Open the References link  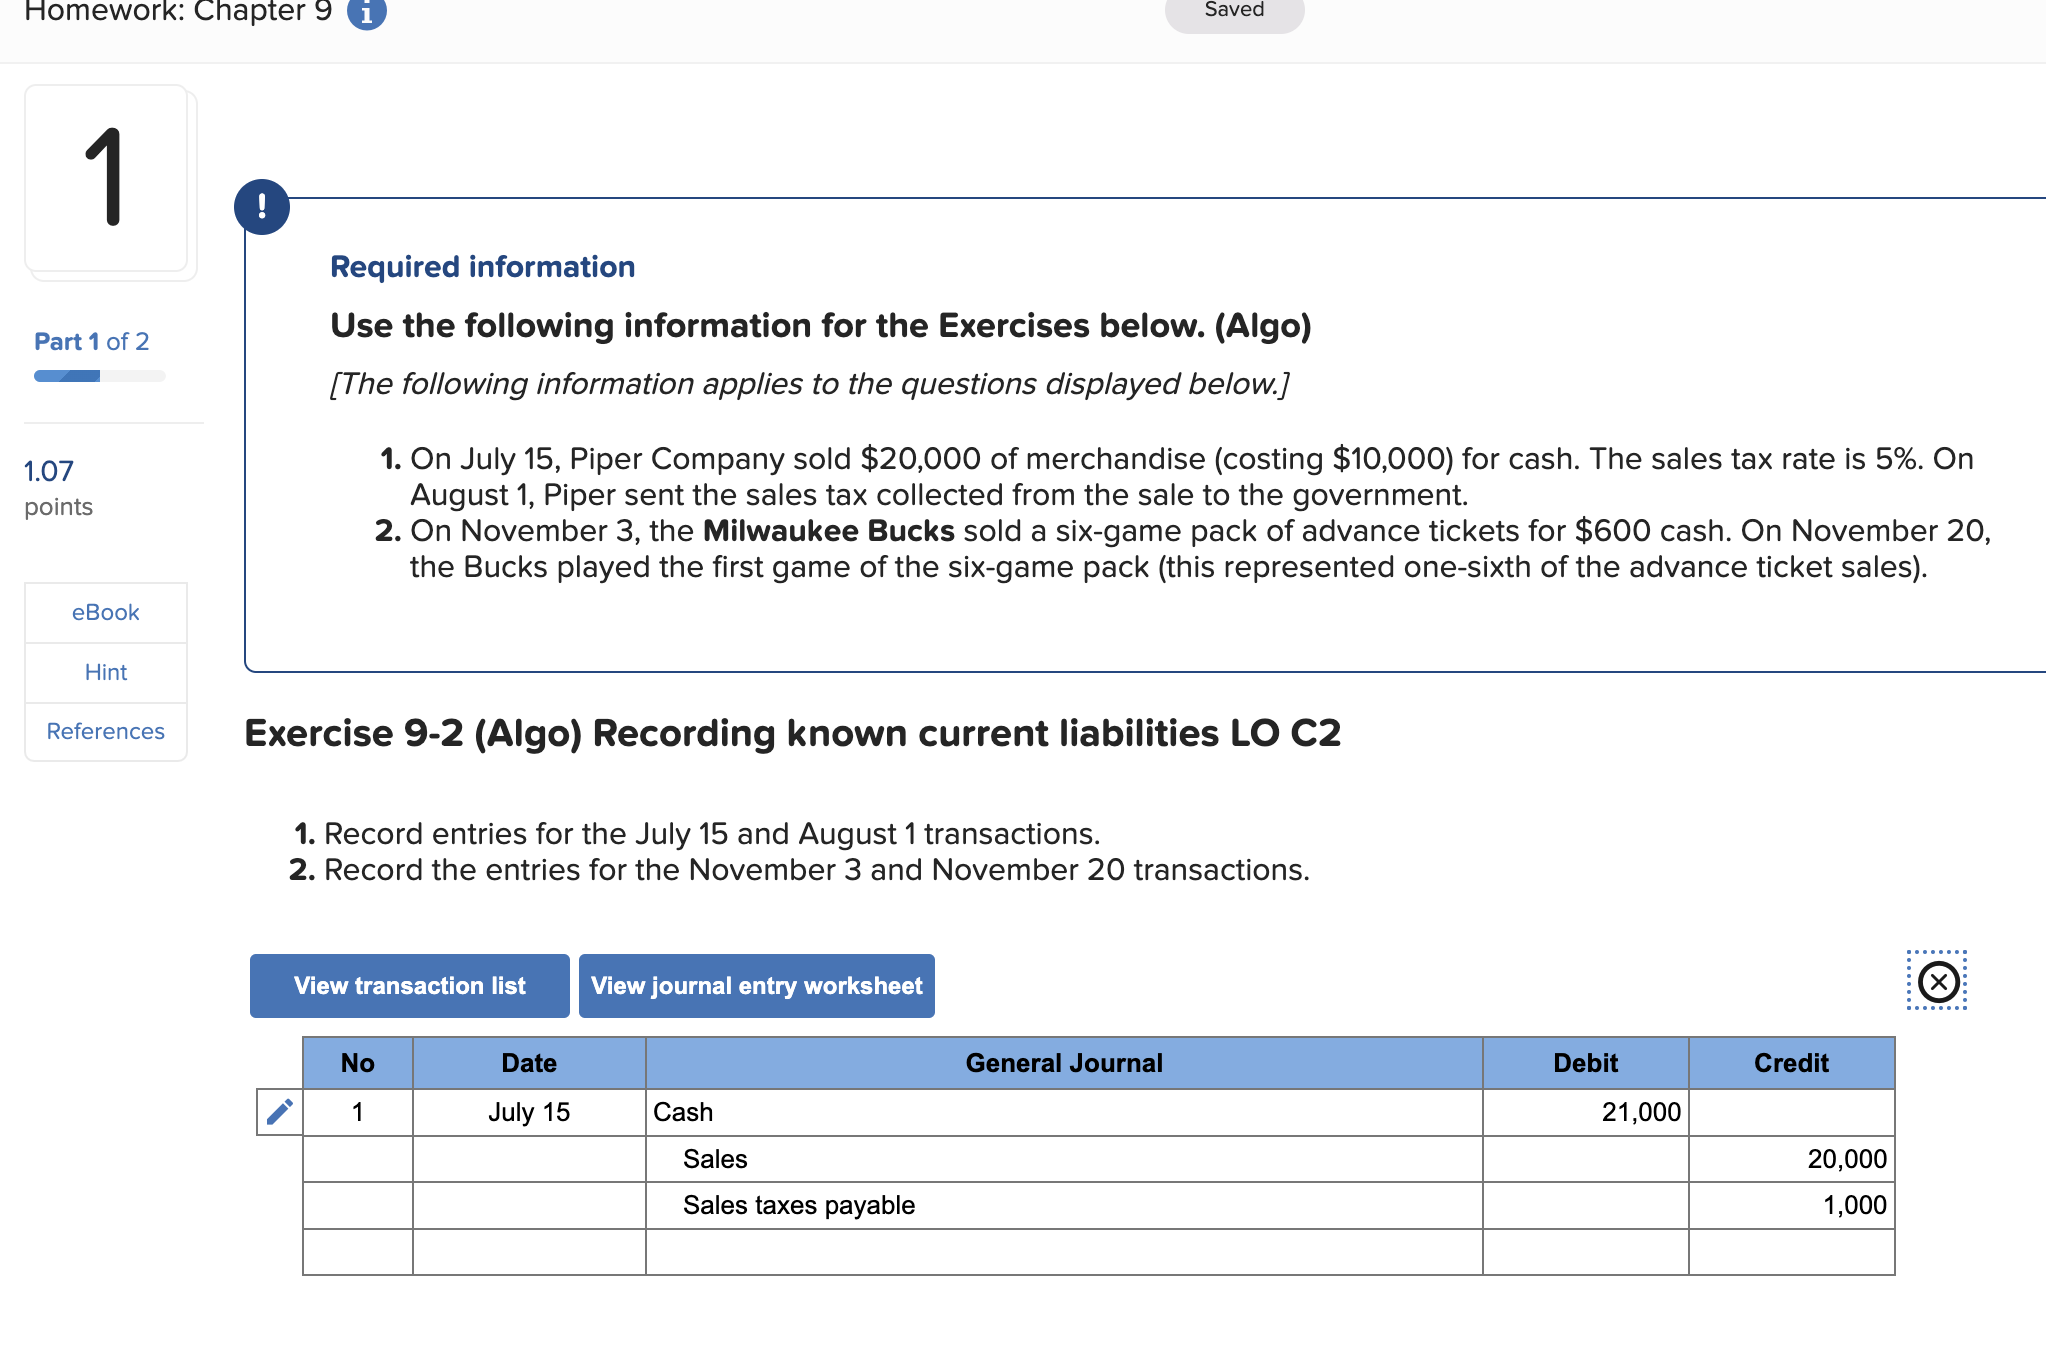coord(106,731)
